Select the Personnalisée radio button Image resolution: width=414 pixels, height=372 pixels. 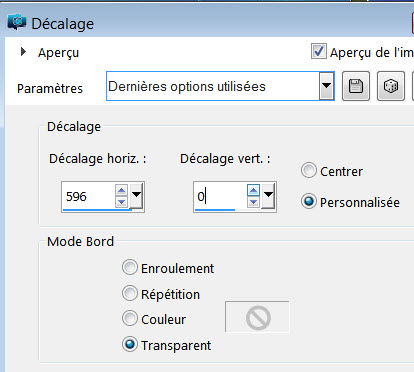pos(309,201)
